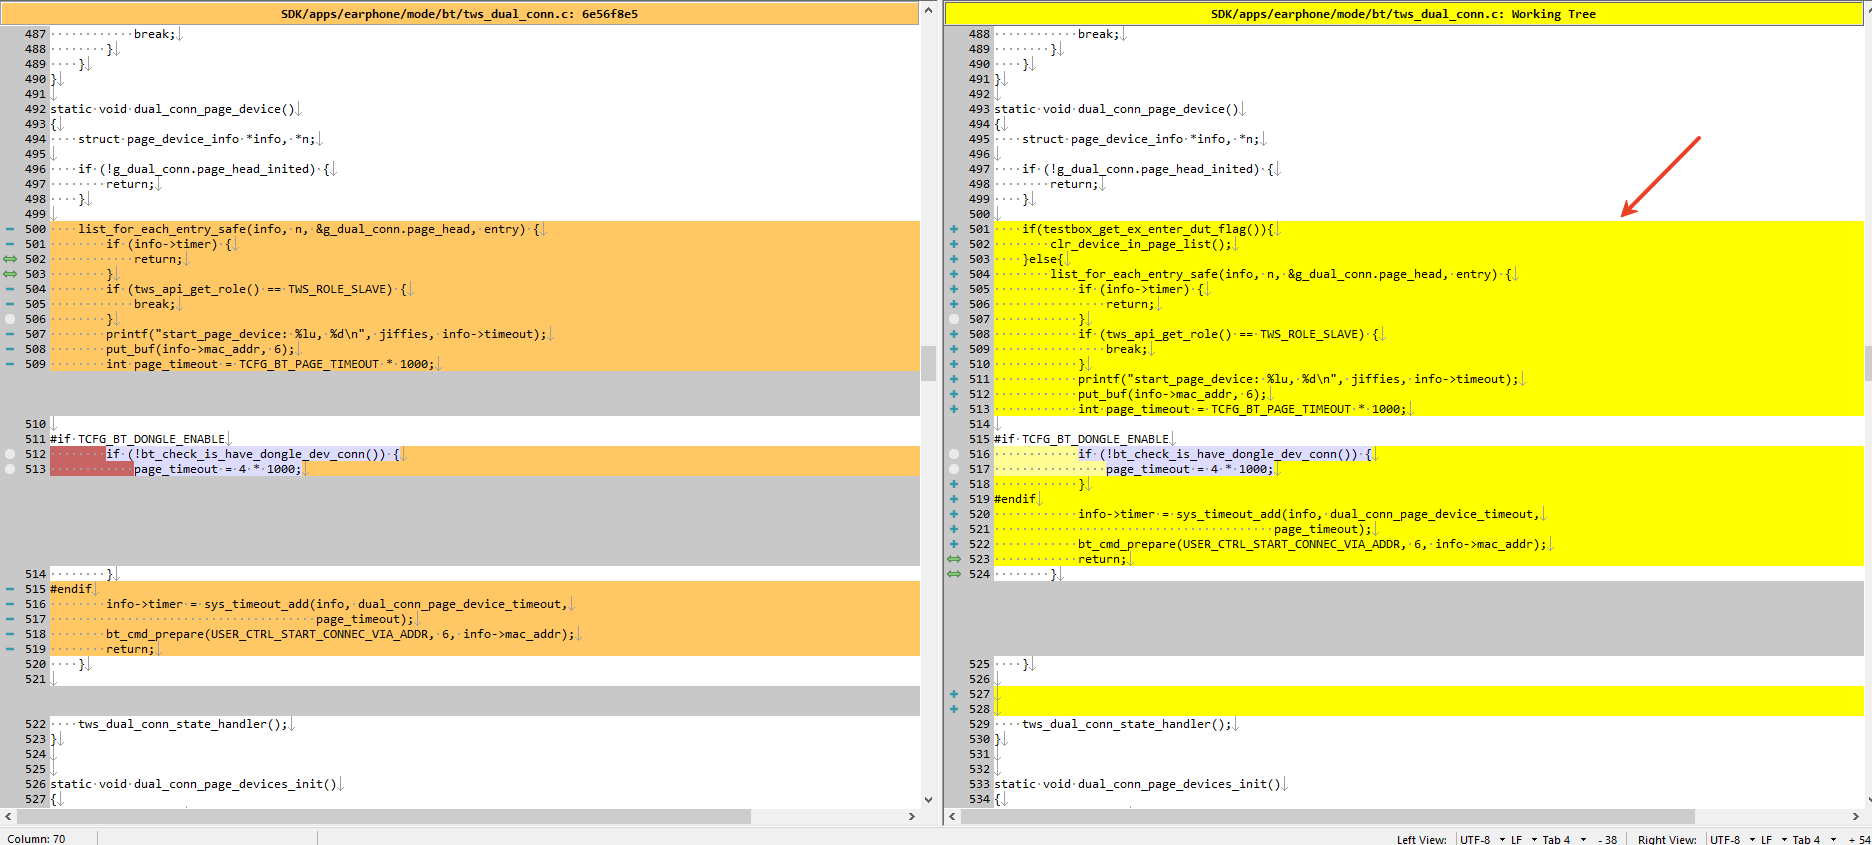Click the right pane horizontal scroll right arrow
The width and height of the screenshot is (1872, 845).
(1855, 816)
